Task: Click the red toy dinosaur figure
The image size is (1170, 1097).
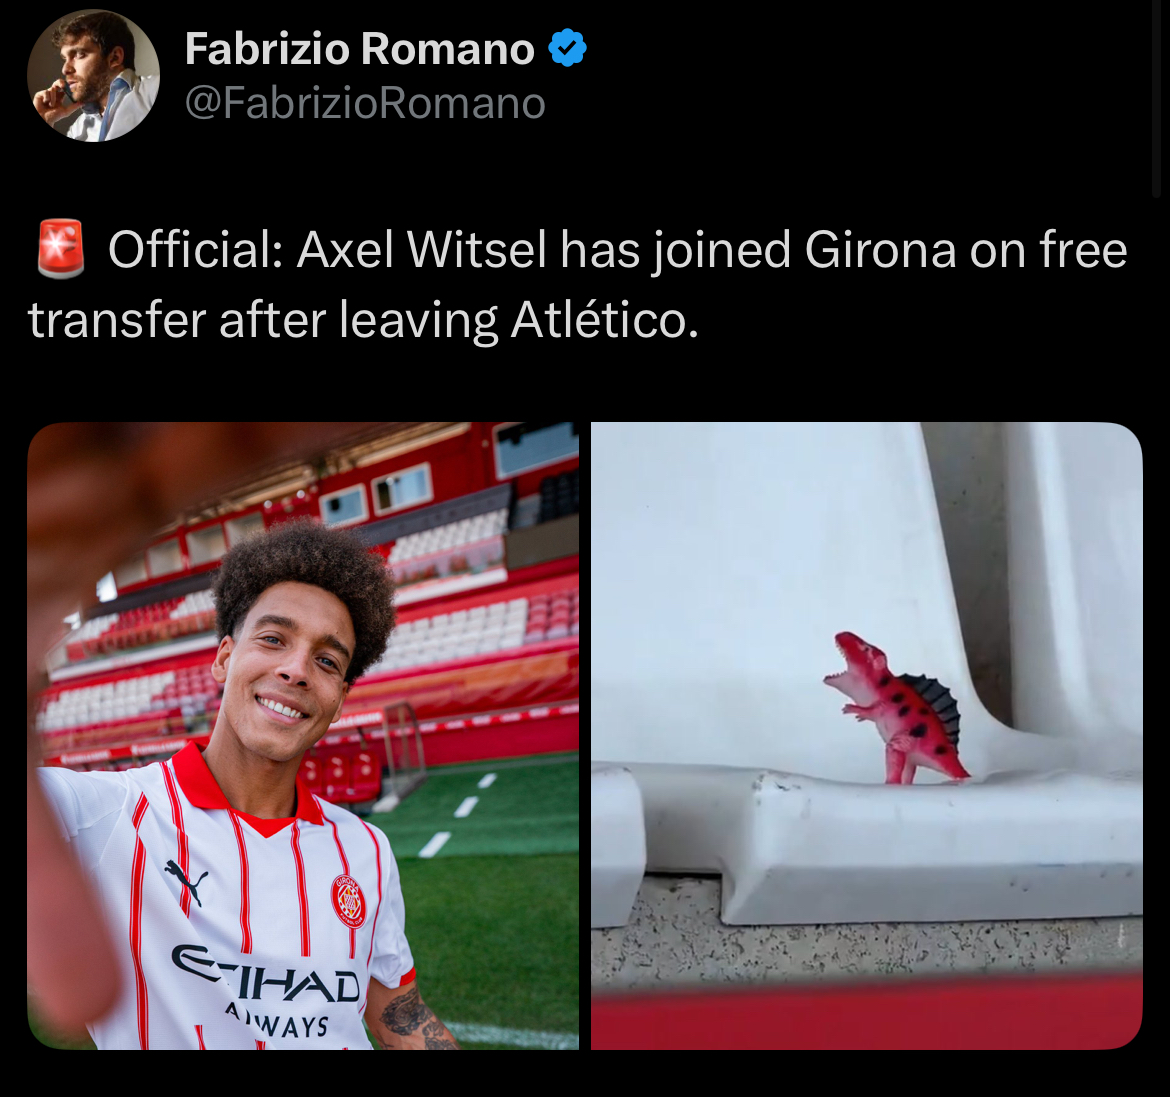Action: coord(895,708)
